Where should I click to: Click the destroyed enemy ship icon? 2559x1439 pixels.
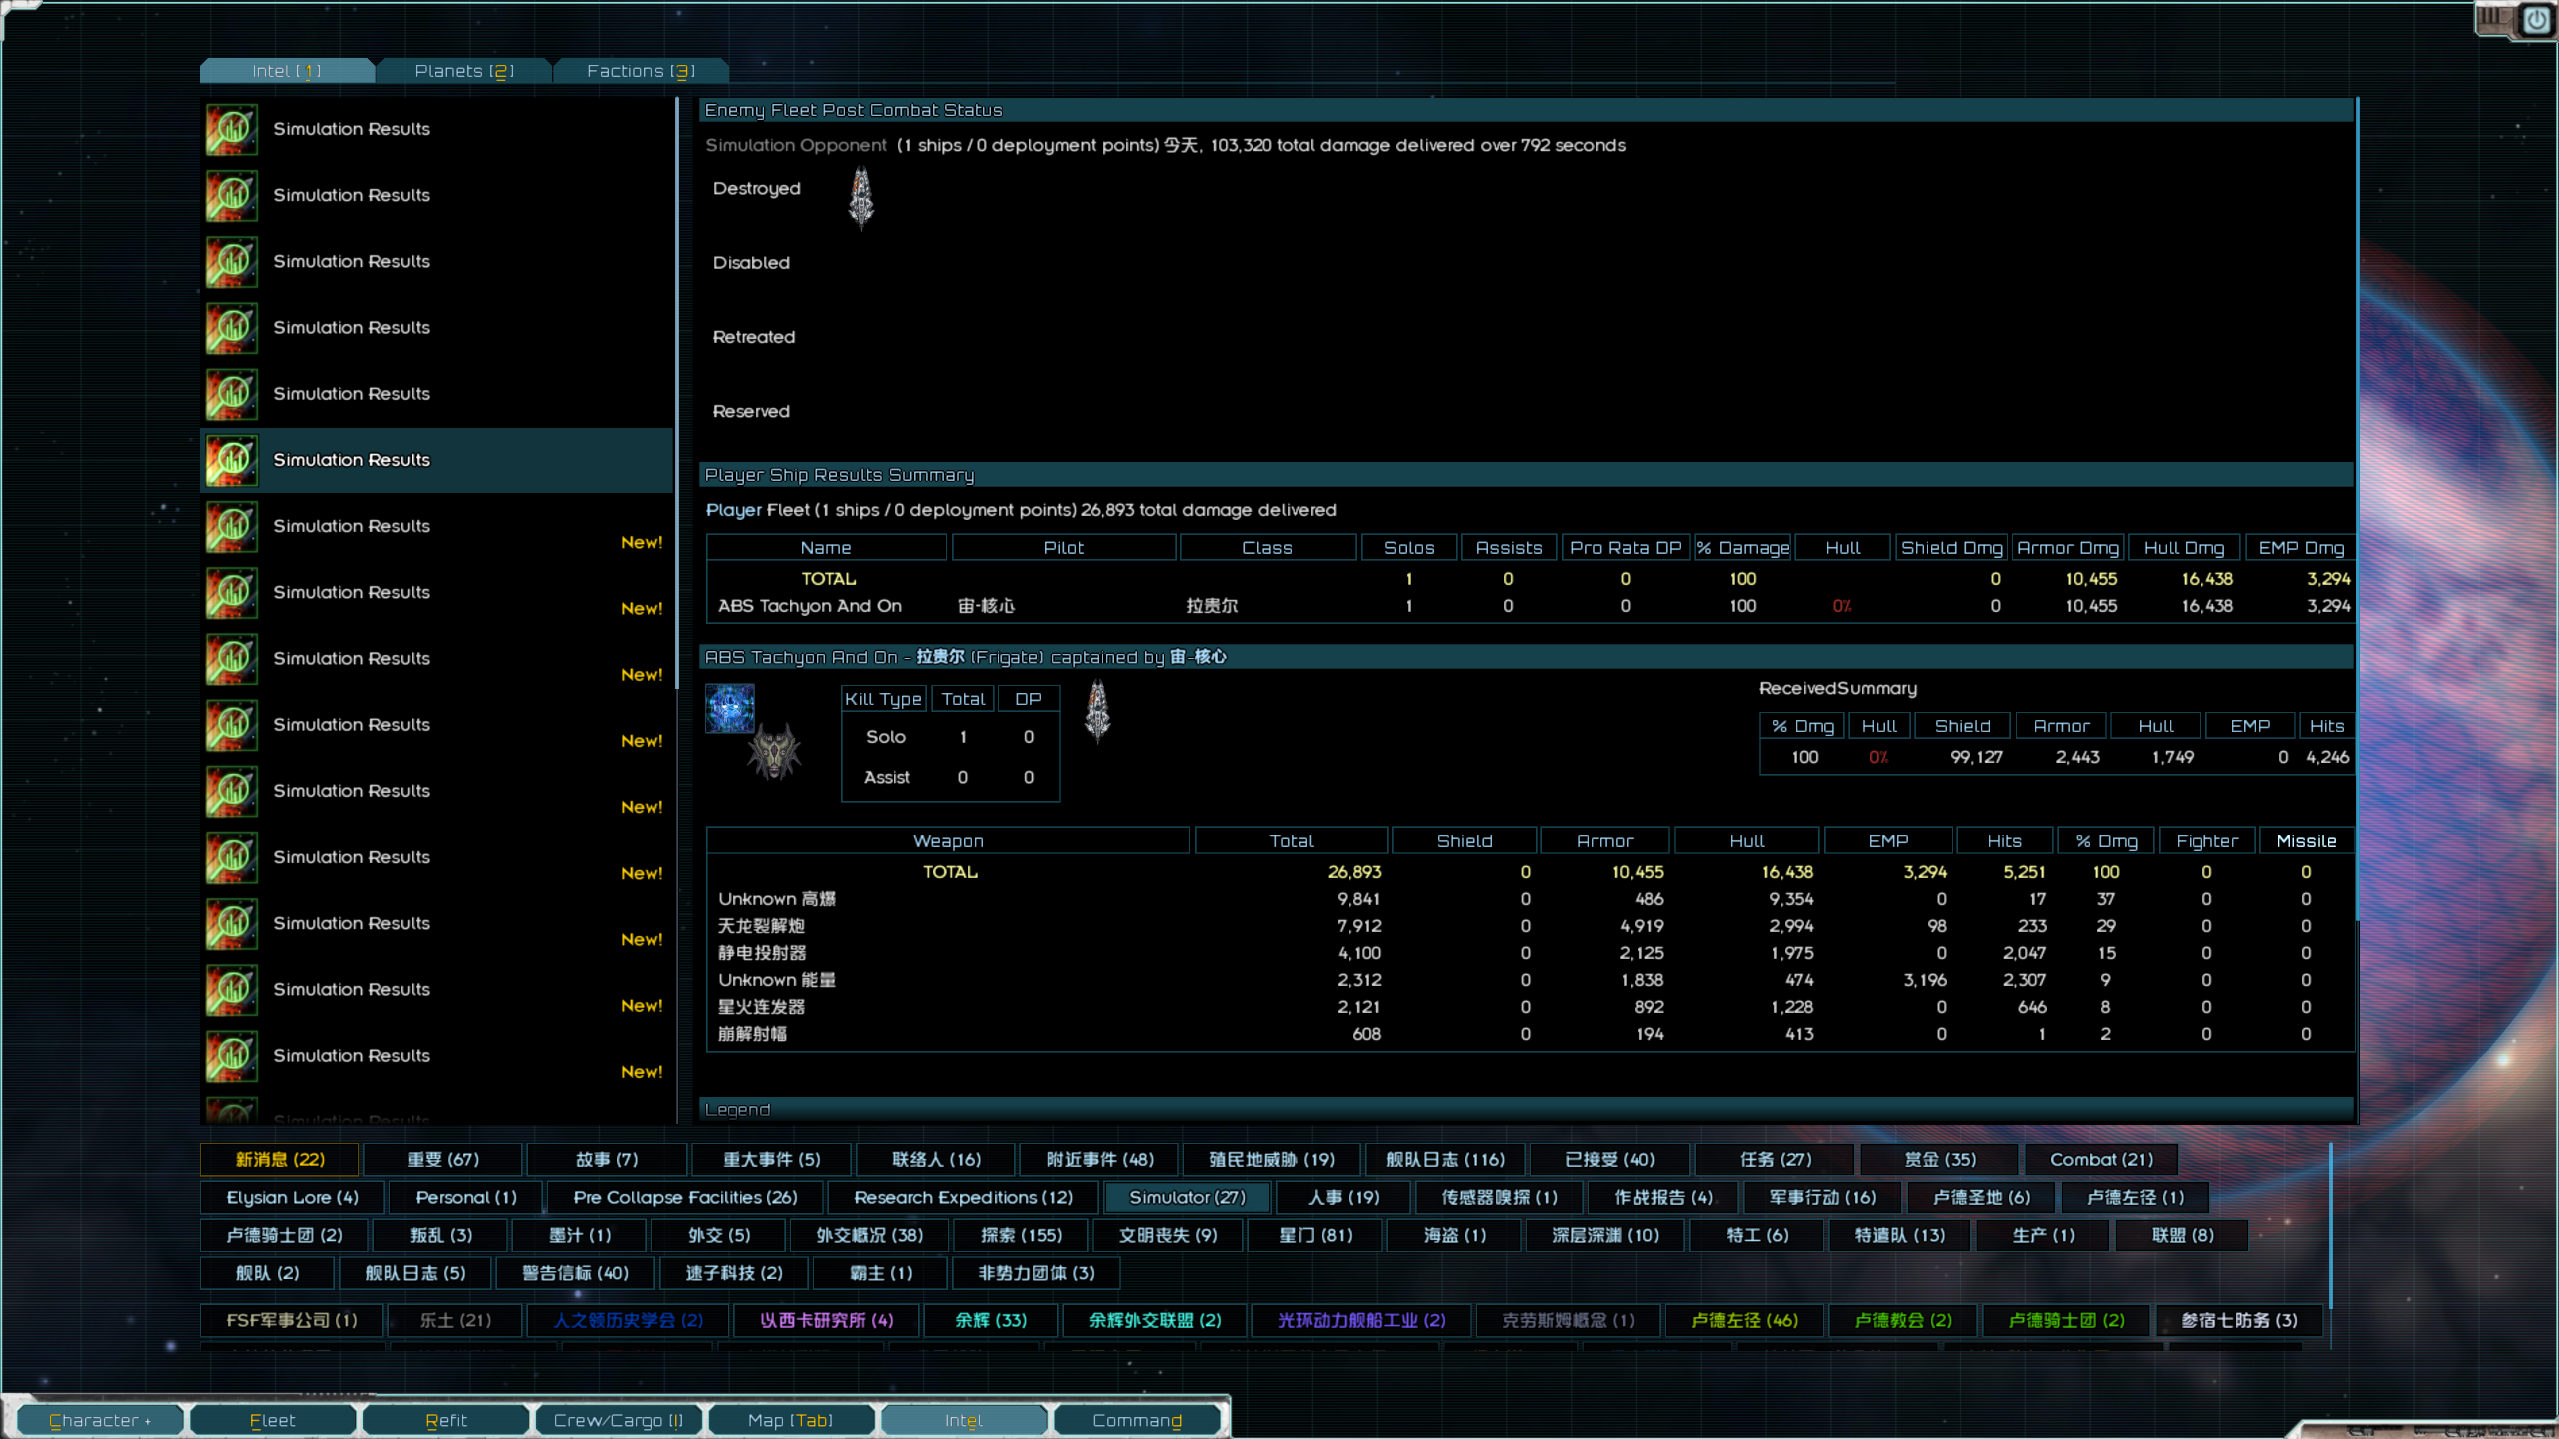tap(861, 197)
